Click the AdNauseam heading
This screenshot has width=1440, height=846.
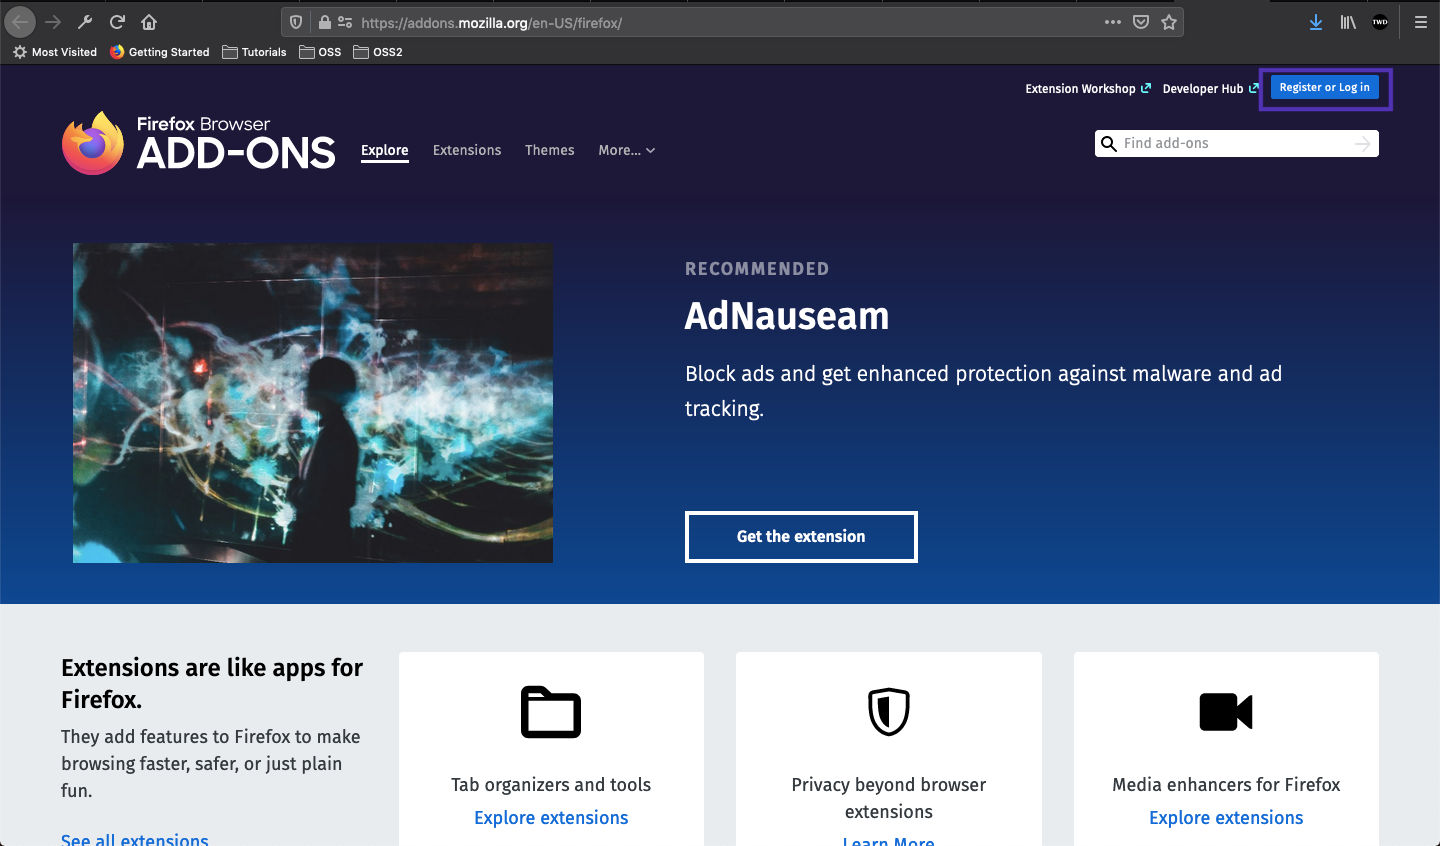point(787,316)
